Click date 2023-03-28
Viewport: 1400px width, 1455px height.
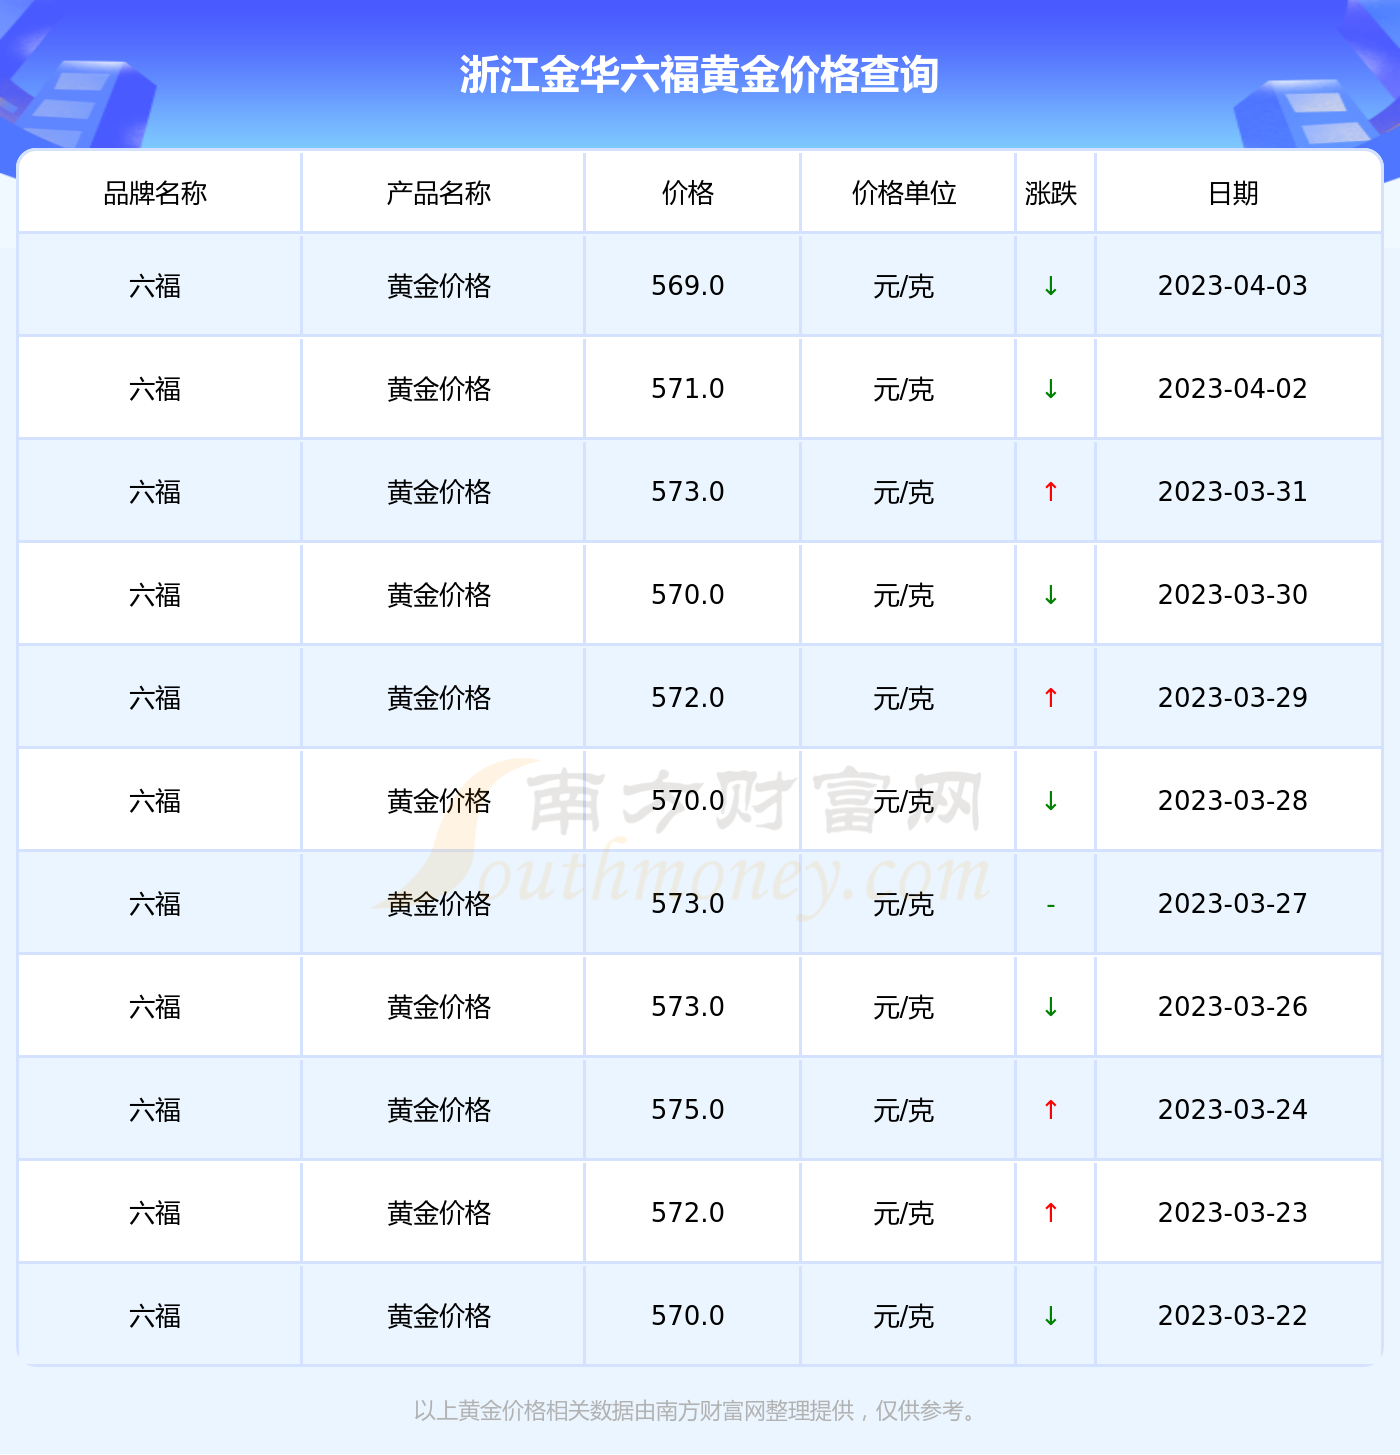[1233, 801]
